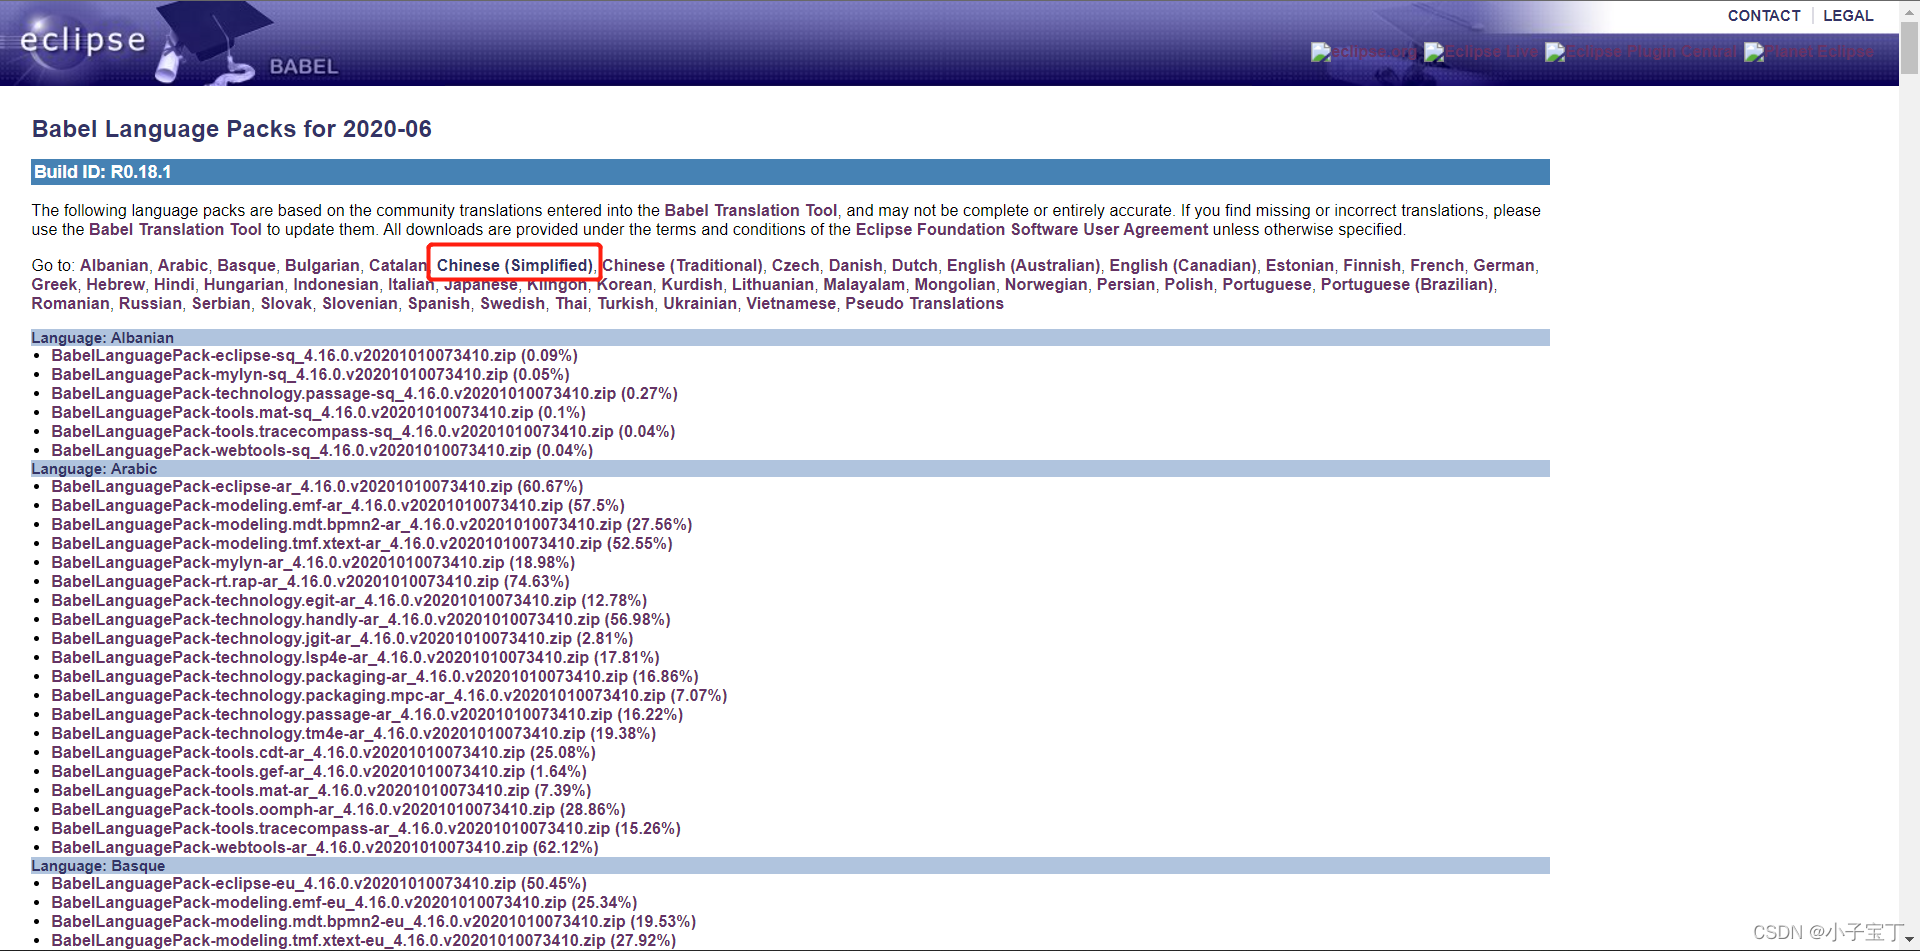Go to the Kurdish language packs
The height and width of the screenshot is (951, 1920).
tap(692, 284)
